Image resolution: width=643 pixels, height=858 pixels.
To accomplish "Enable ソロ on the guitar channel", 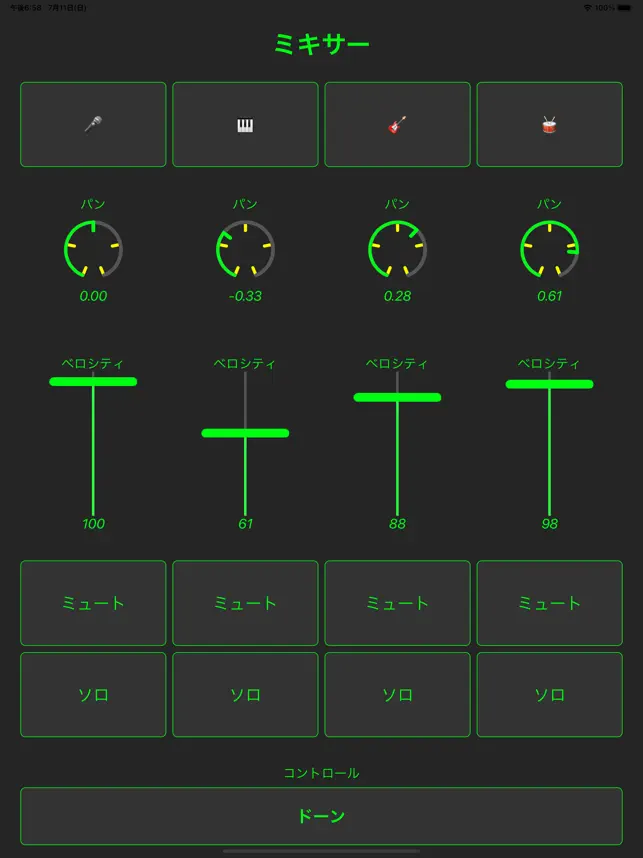I will tap(397, 694).
